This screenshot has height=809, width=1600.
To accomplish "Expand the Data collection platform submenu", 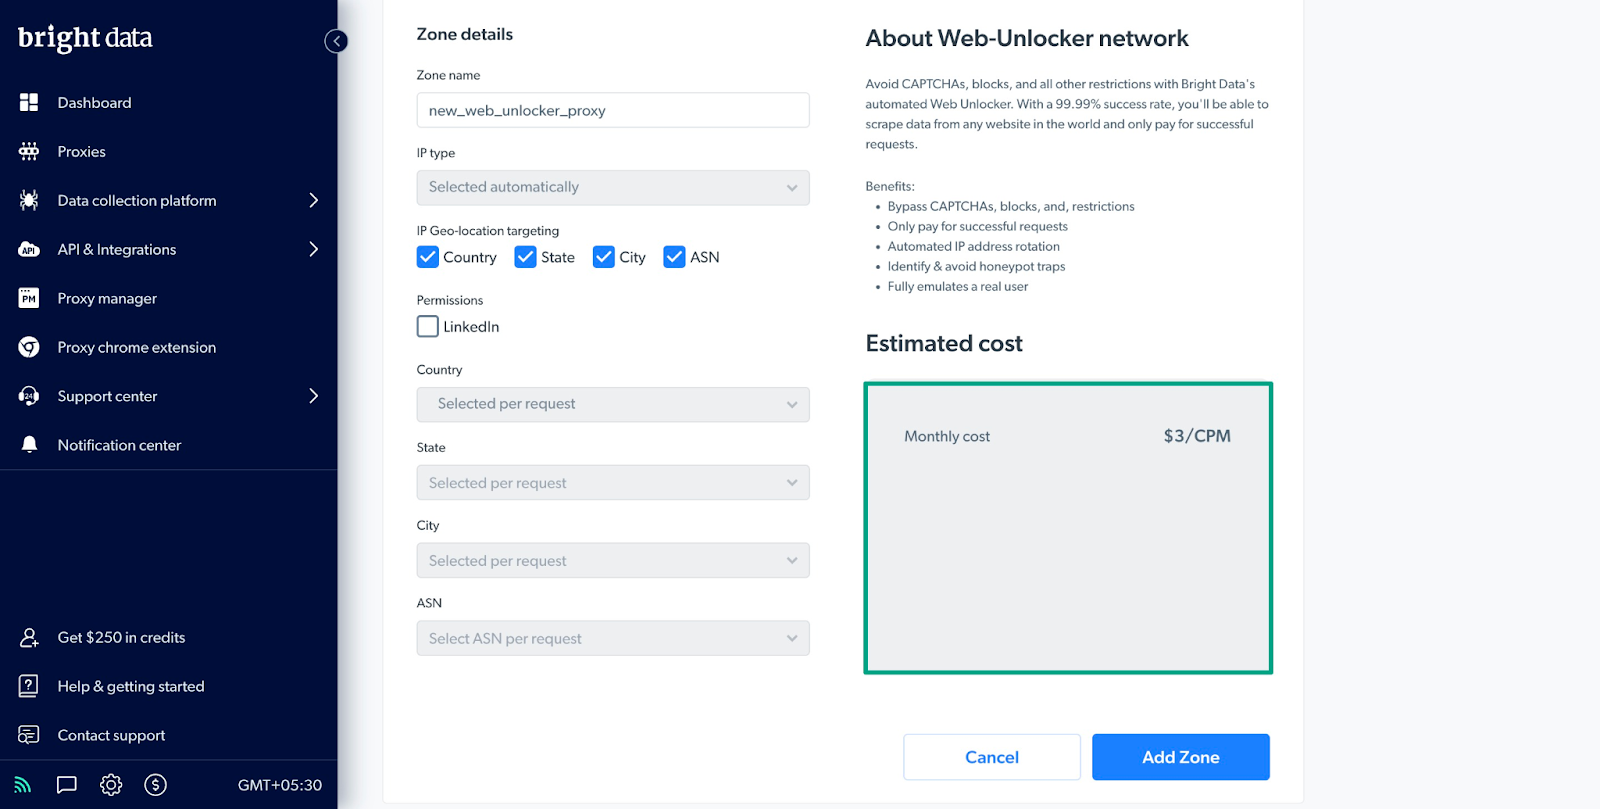I will (x=313, y=200).
